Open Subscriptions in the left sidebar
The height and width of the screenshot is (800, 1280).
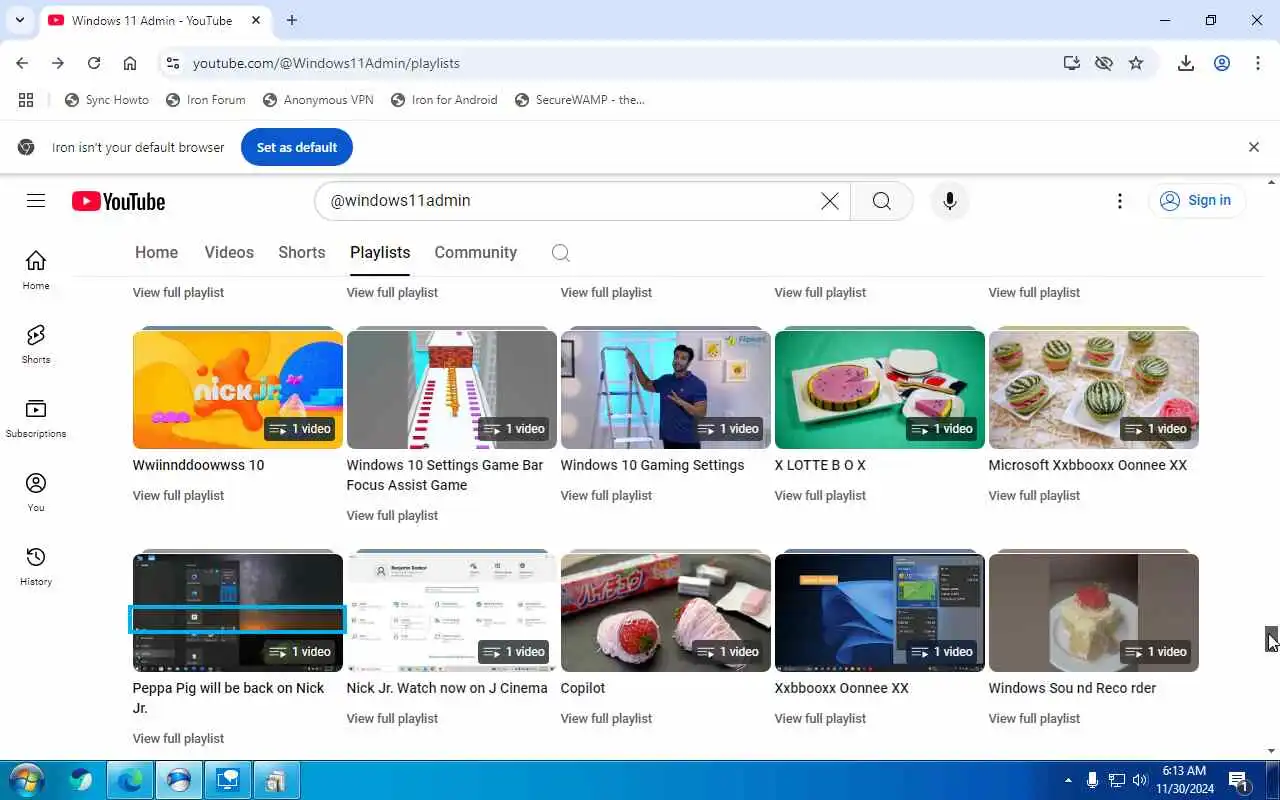pyautogui.click(x=36, y=418)
